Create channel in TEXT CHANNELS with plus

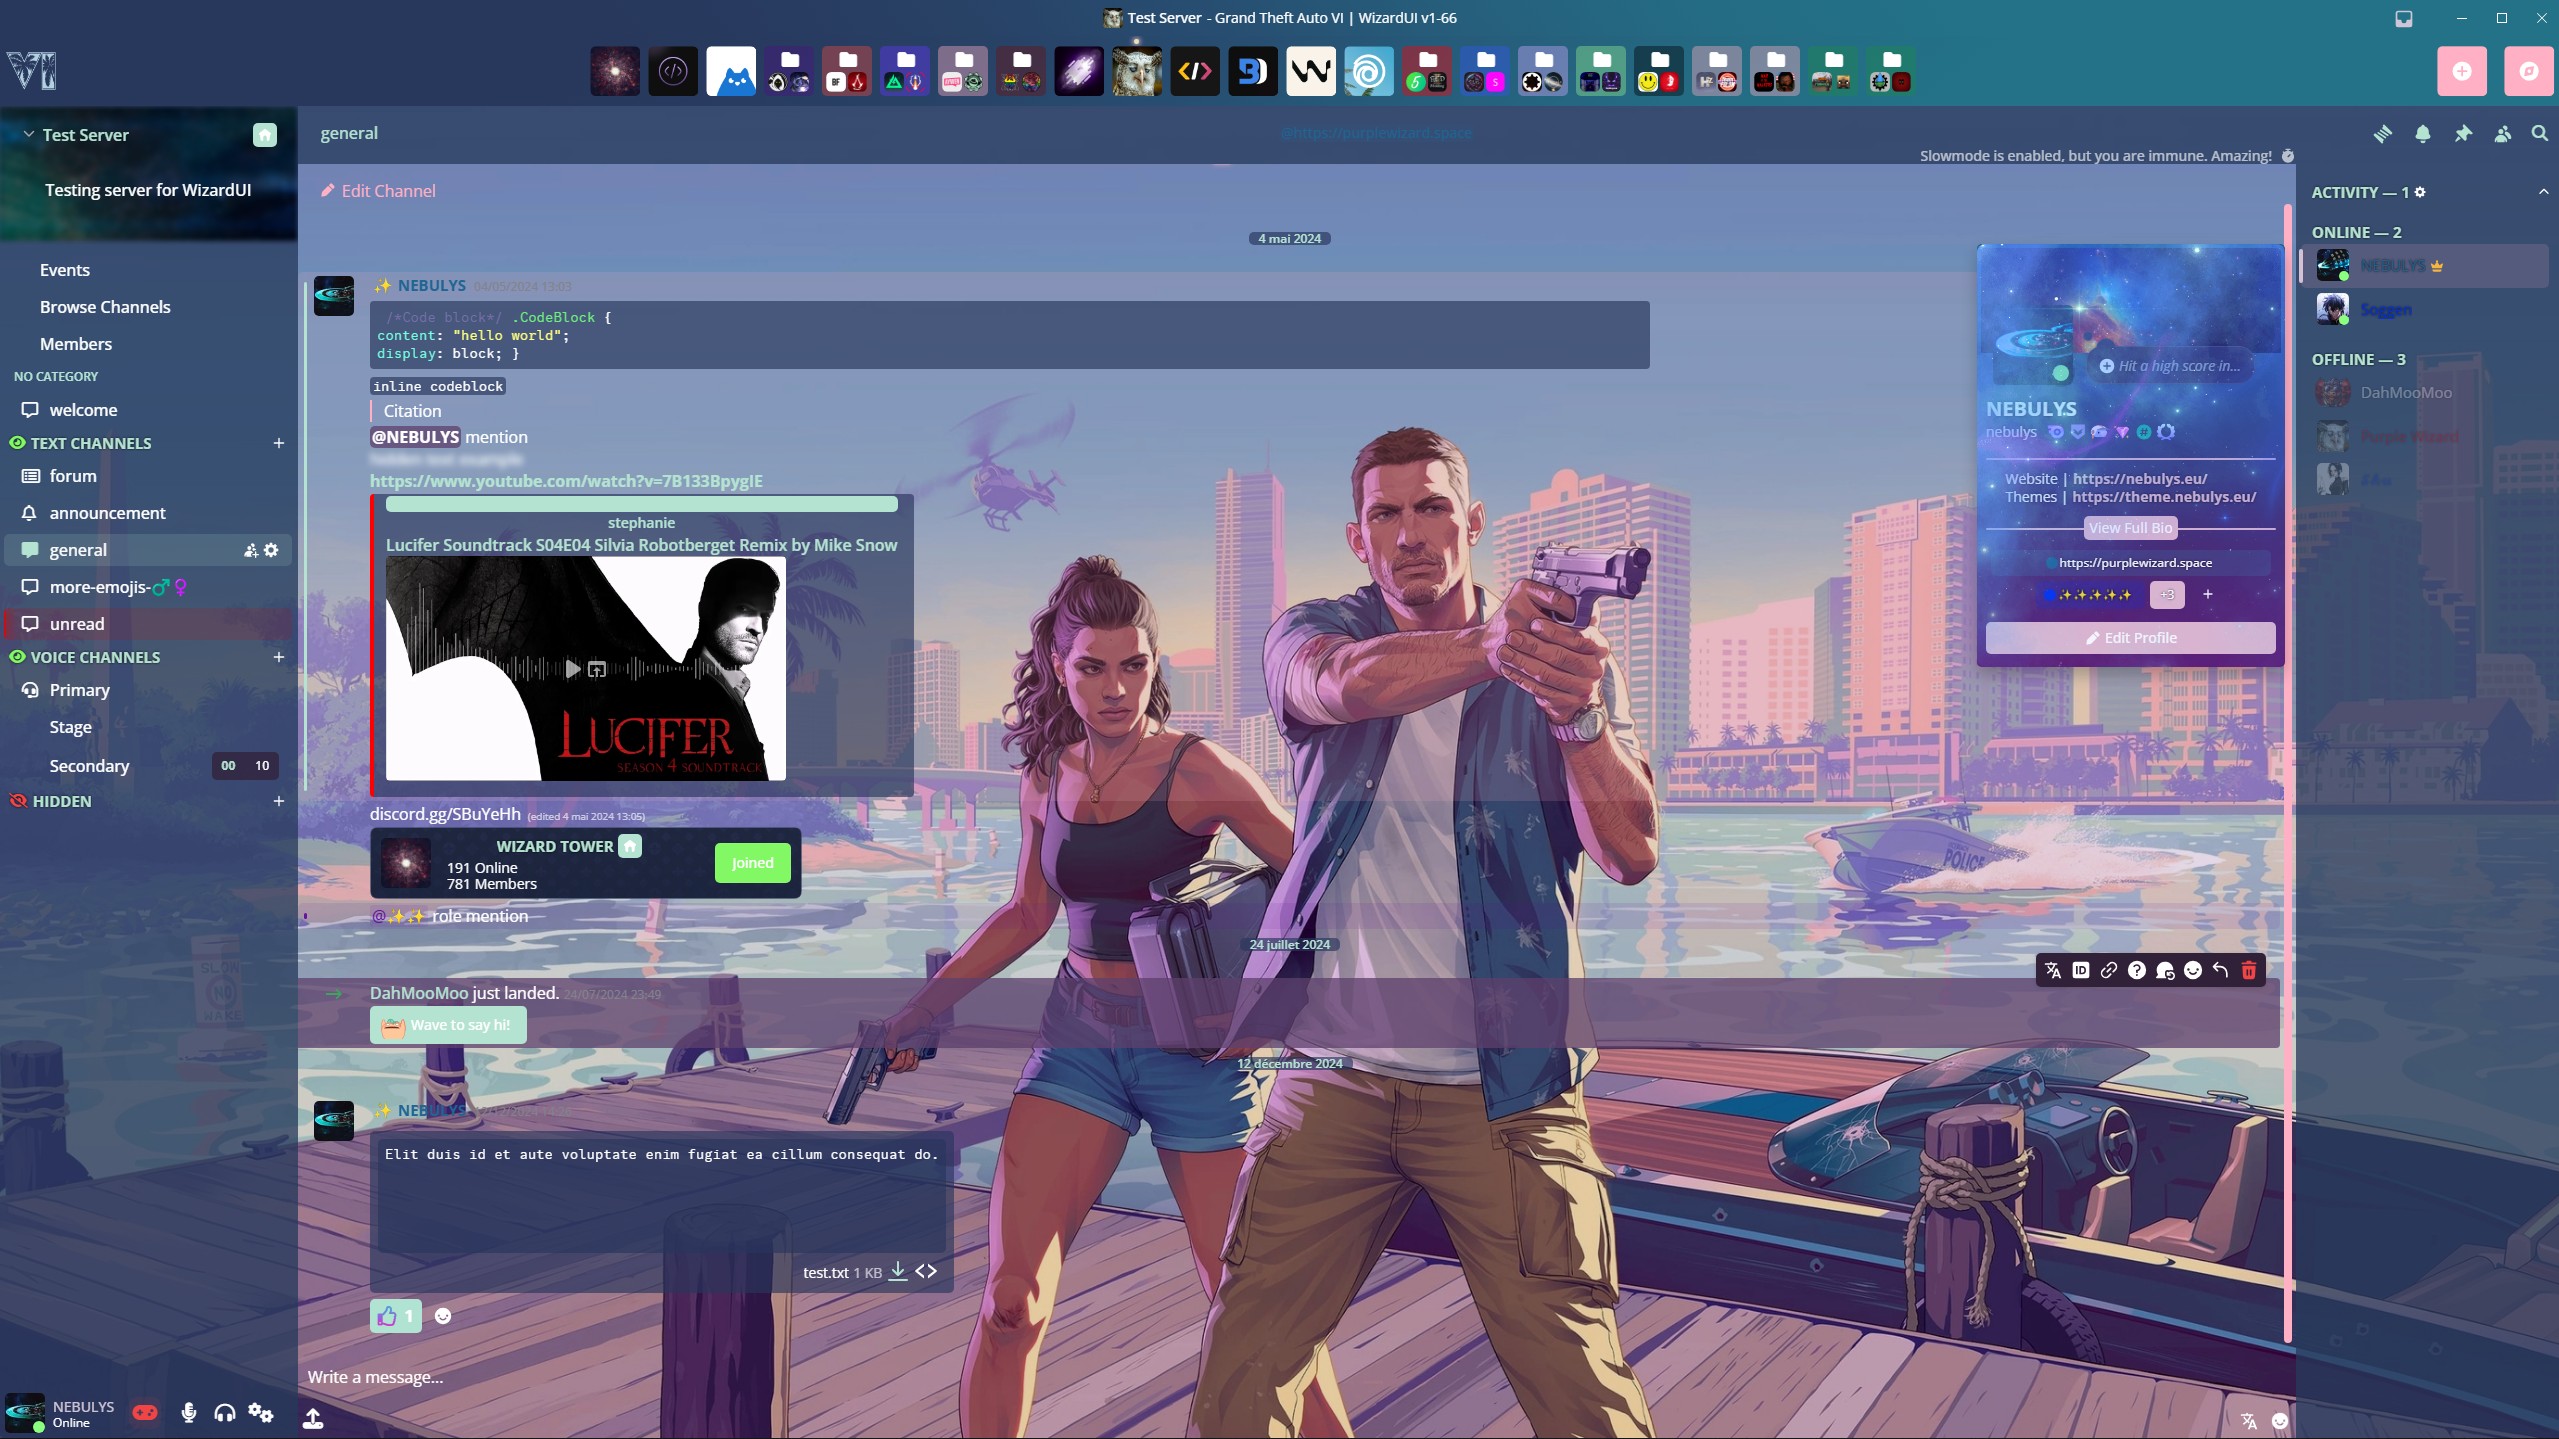point(279,443)
